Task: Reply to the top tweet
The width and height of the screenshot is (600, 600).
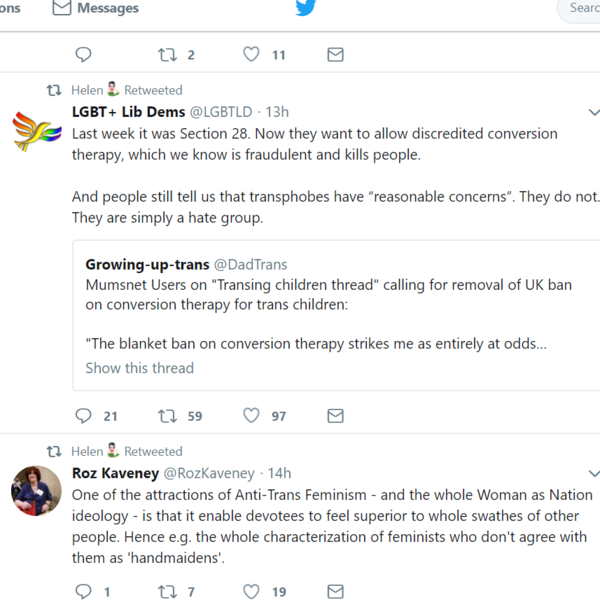Action: pos(84,55)
